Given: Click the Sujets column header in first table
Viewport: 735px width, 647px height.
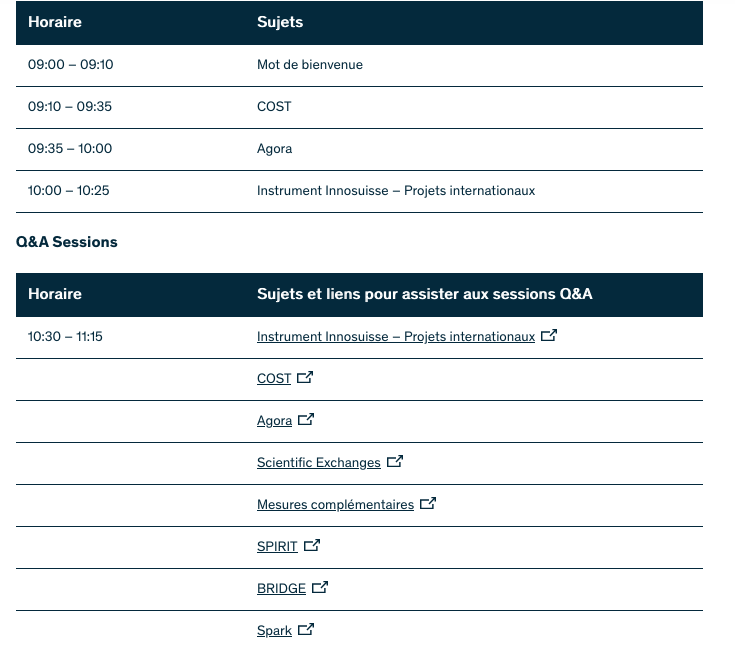Looking at the screenshot, I should tap(280, 22).
